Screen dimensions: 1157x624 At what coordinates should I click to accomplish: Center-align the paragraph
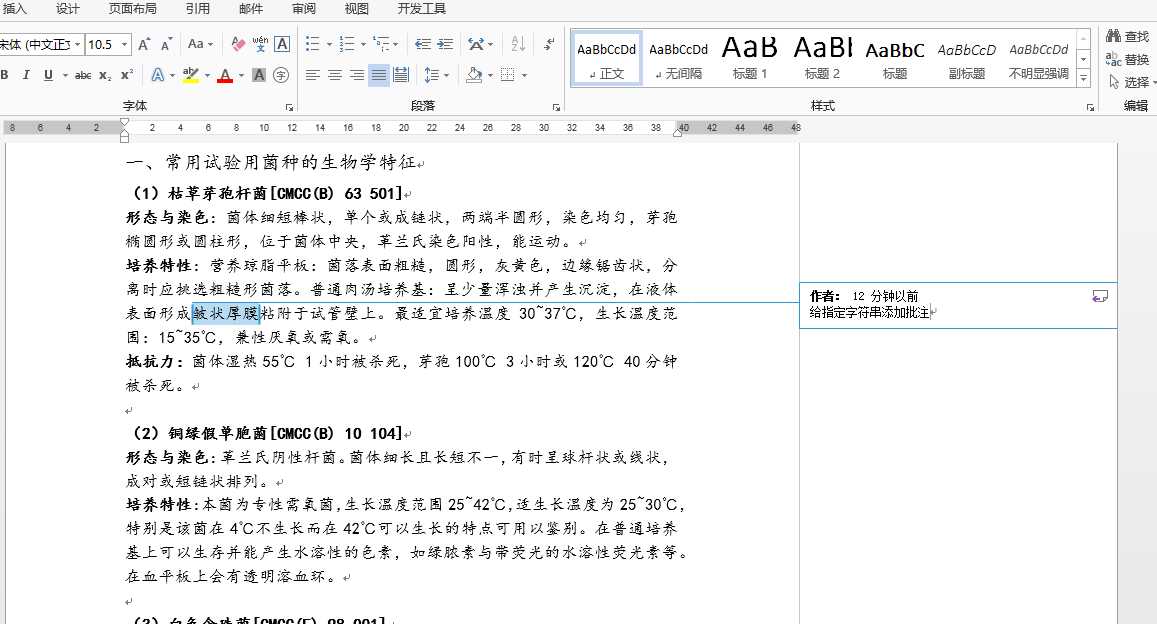[x=335, y=74]
